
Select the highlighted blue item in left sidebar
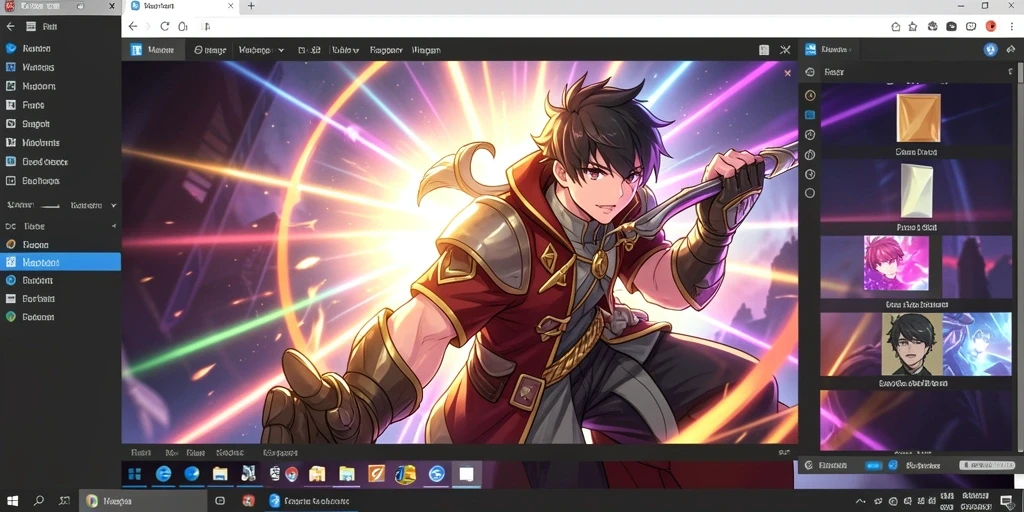click(x=60, y=262)
